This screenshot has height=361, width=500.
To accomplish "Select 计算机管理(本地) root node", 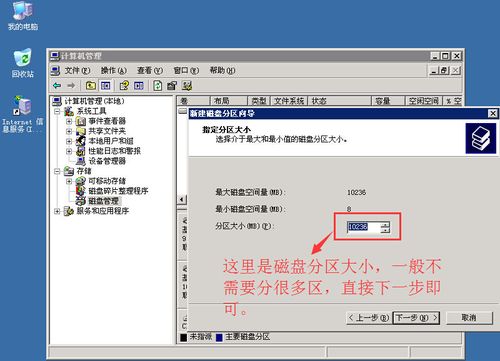I will point(94,101).
